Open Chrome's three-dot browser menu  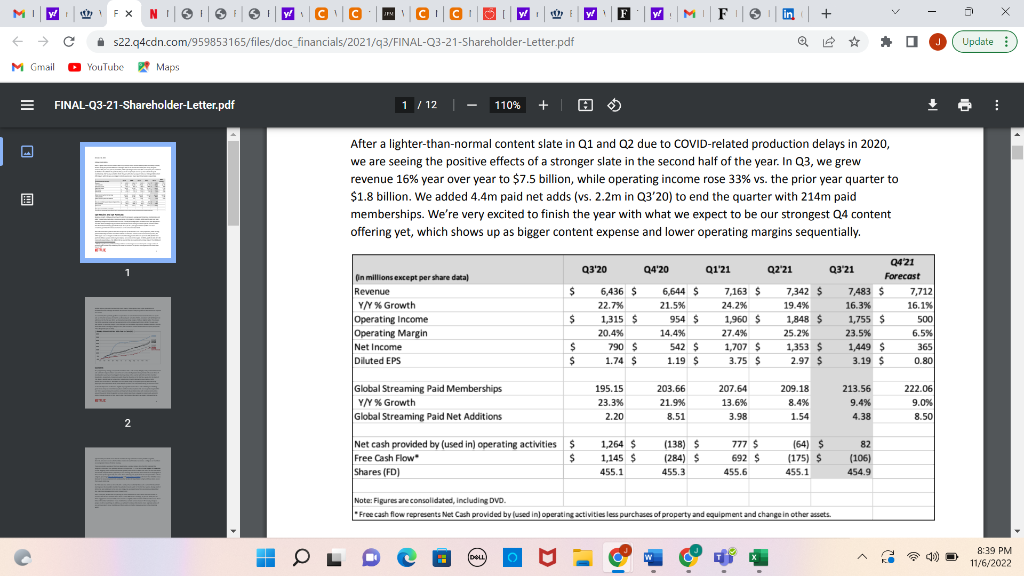point(1008,43)
